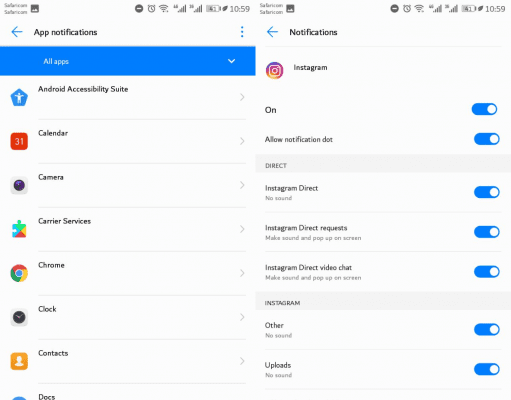The height and width of the screenshot is (400, 511).
Task: Open the Carrier Services chevron
Action: [242, 229]
